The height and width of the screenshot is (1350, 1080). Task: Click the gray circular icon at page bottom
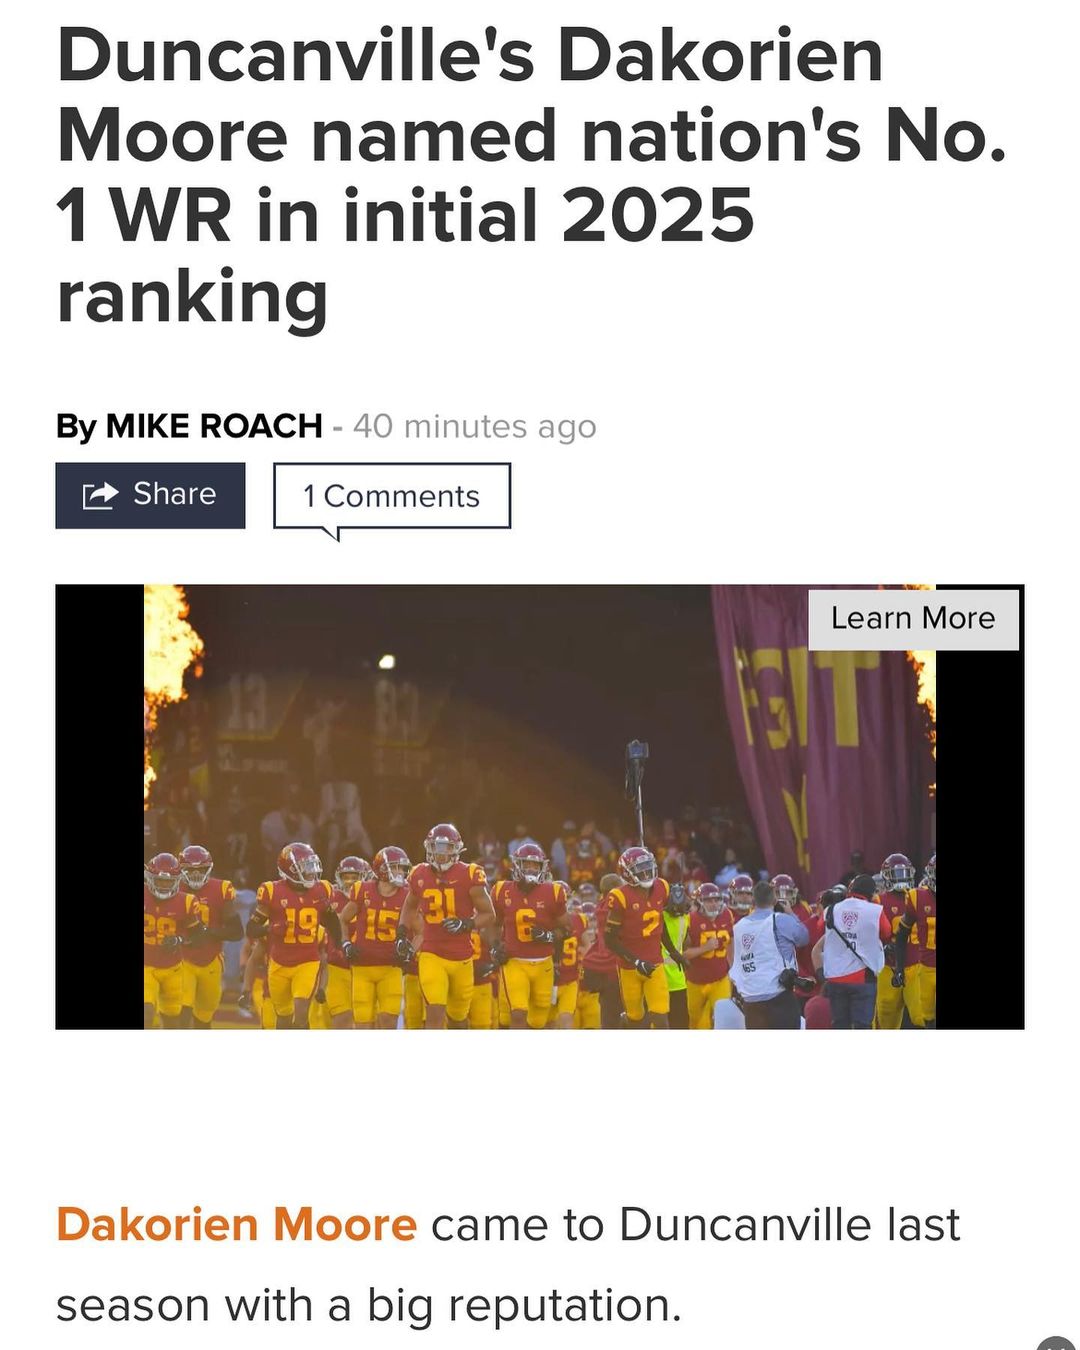coord(1057,1343)
